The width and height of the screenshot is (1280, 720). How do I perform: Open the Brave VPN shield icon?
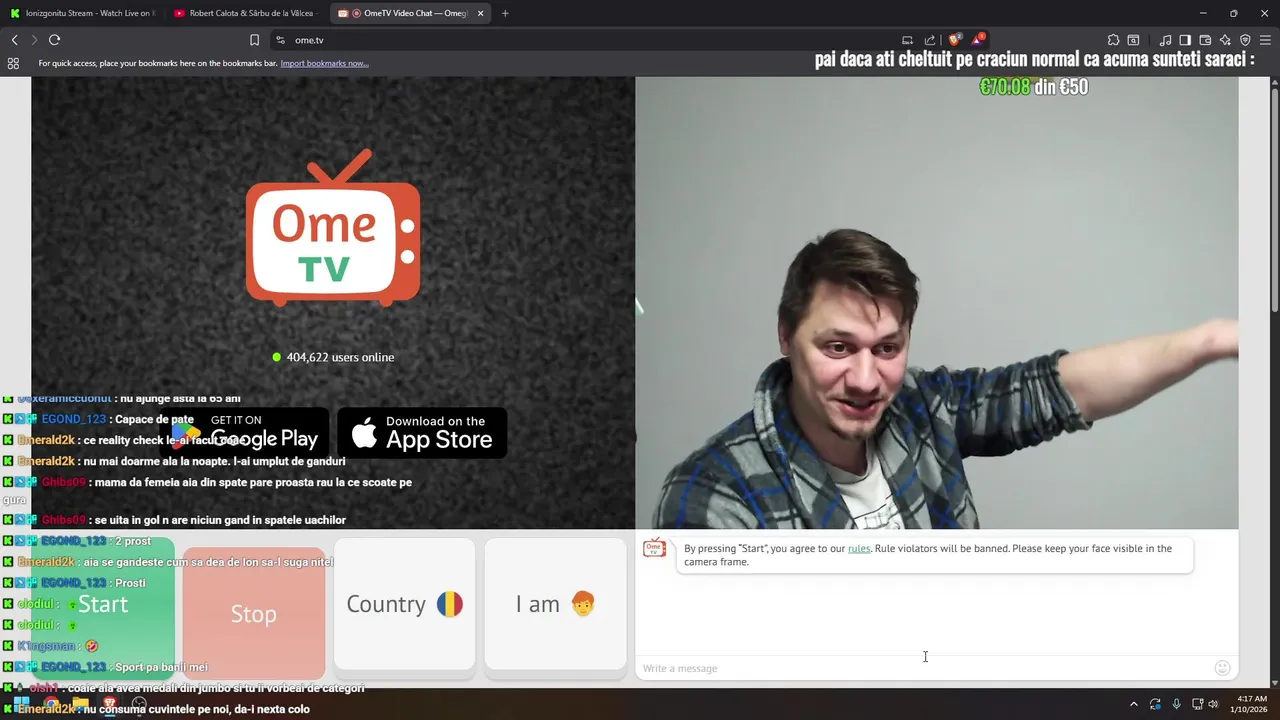pyautogui.click(x=1245, y=40)
